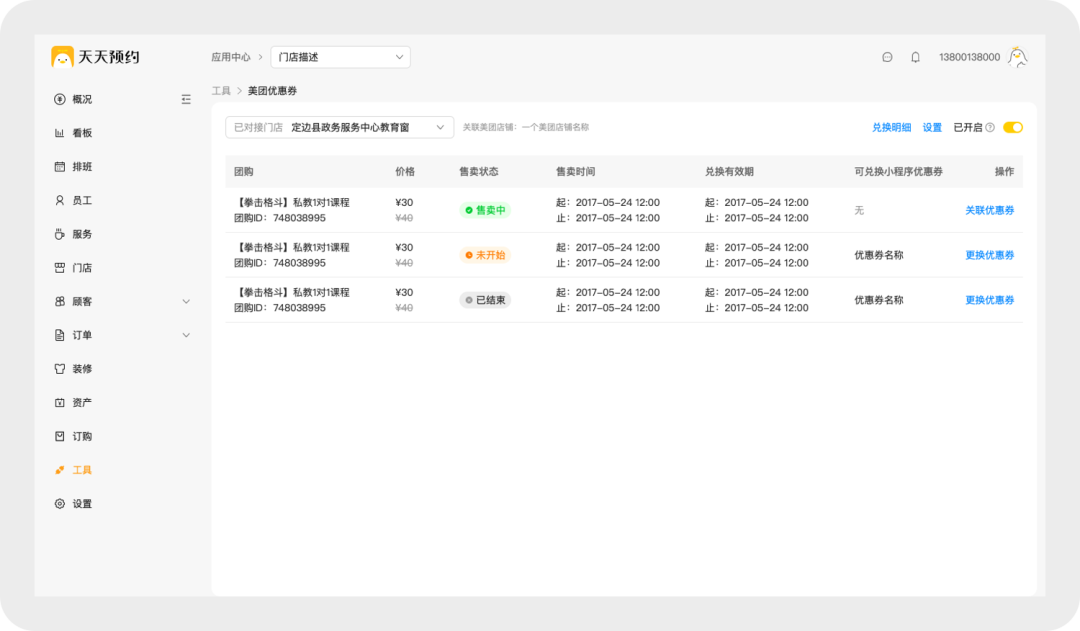Toggle the 已开启 switch off
Screen dimensions: 1080x631
(1012, 127)
